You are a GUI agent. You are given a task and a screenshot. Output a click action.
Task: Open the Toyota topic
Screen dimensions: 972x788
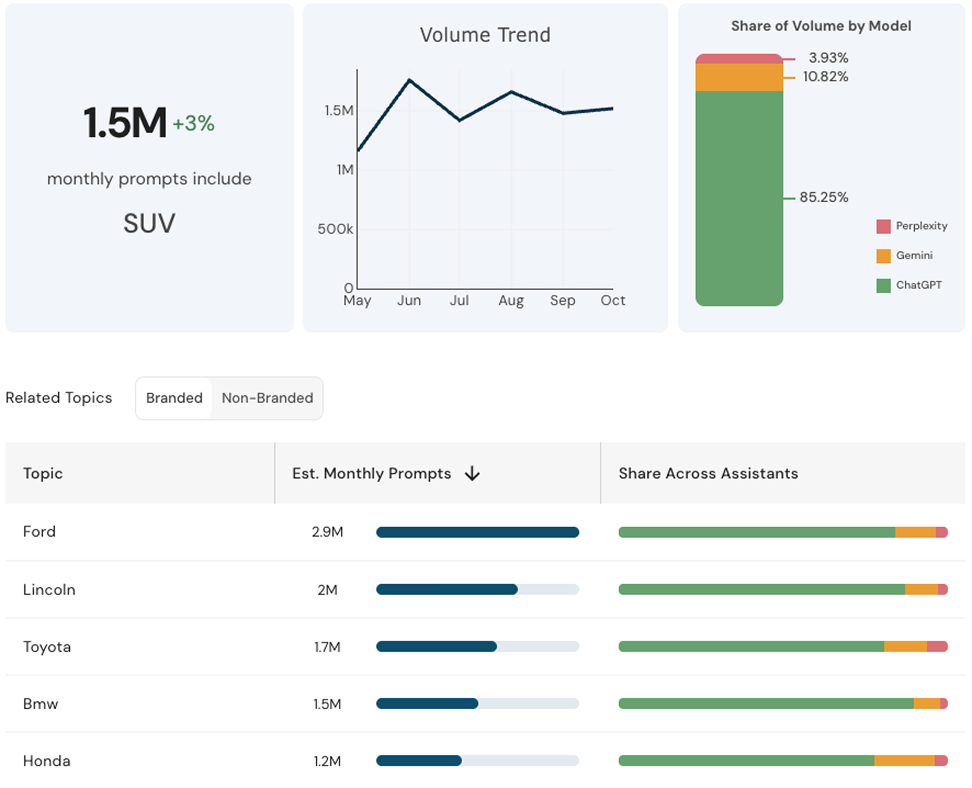[x=48, y=646]
